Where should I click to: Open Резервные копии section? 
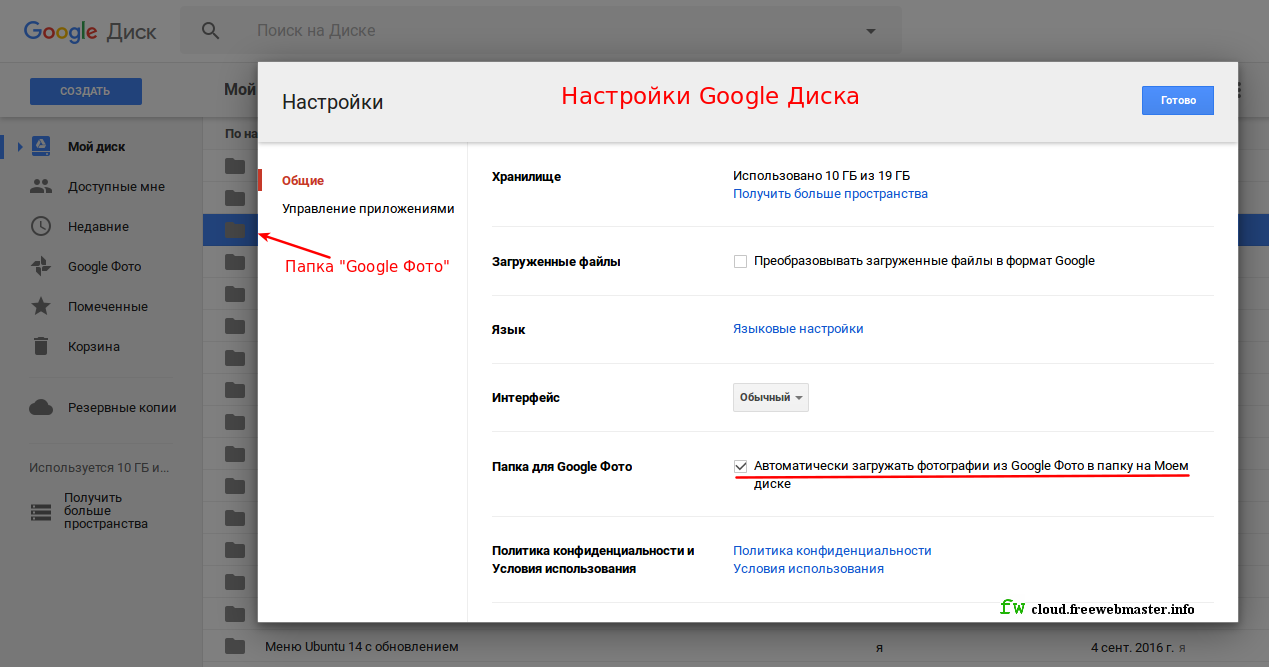point(122,408)
